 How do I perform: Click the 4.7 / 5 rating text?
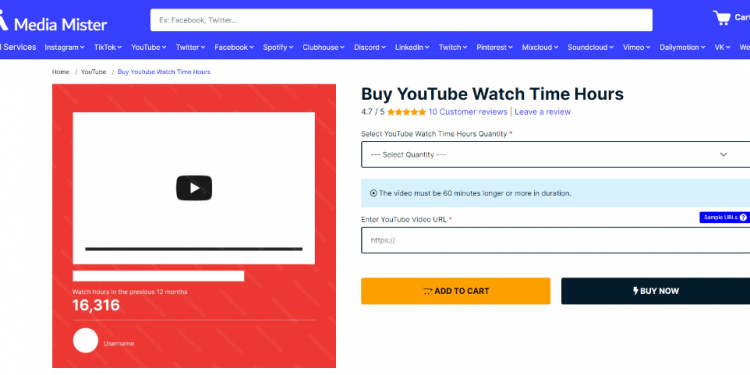point(373,112)
